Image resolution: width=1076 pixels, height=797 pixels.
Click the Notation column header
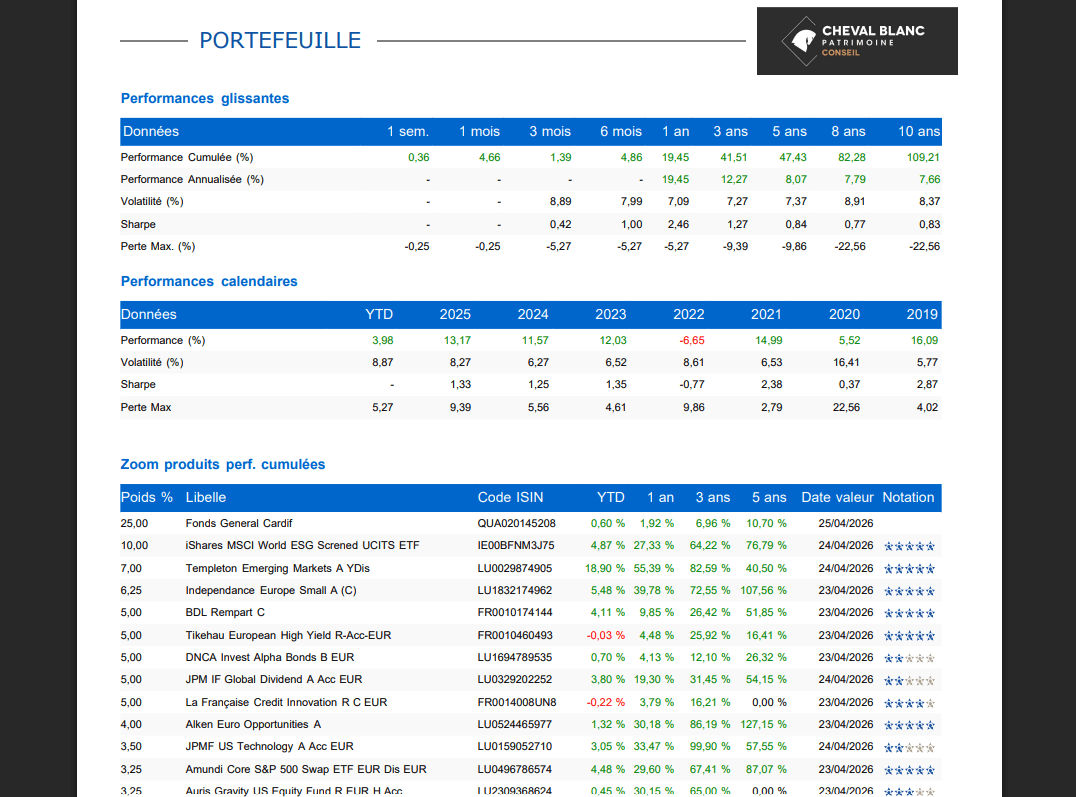[x=908, y=497]
